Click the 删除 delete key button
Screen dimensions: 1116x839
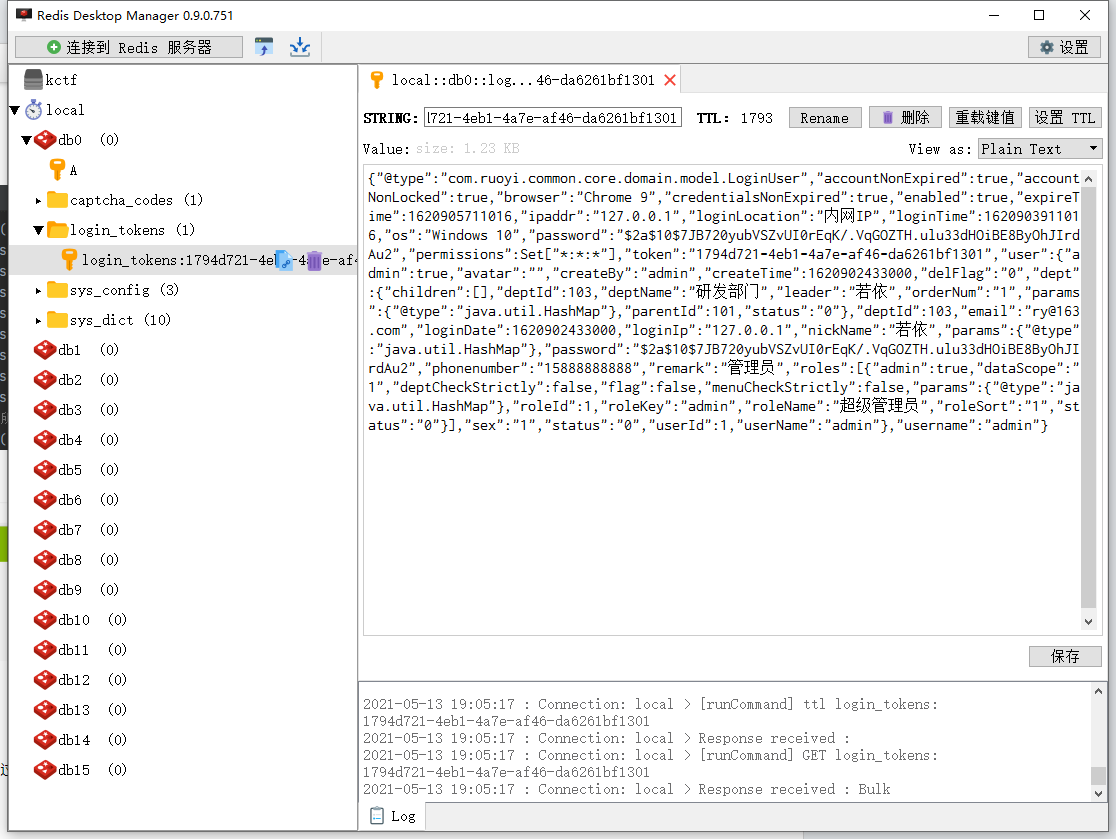[x=905, y=117]
